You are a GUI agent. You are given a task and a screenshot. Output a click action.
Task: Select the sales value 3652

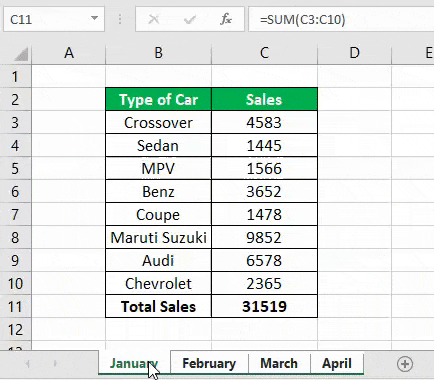(264, 191)
